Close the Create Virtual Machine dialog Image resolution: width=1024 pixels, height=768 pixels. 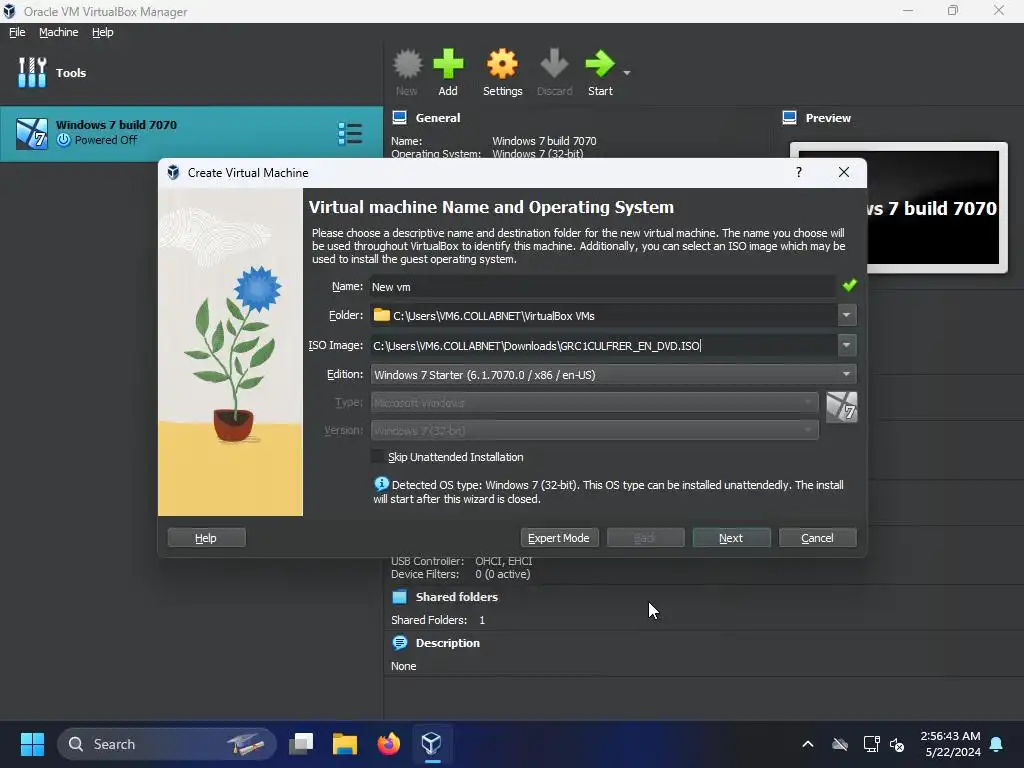[844, 172]
